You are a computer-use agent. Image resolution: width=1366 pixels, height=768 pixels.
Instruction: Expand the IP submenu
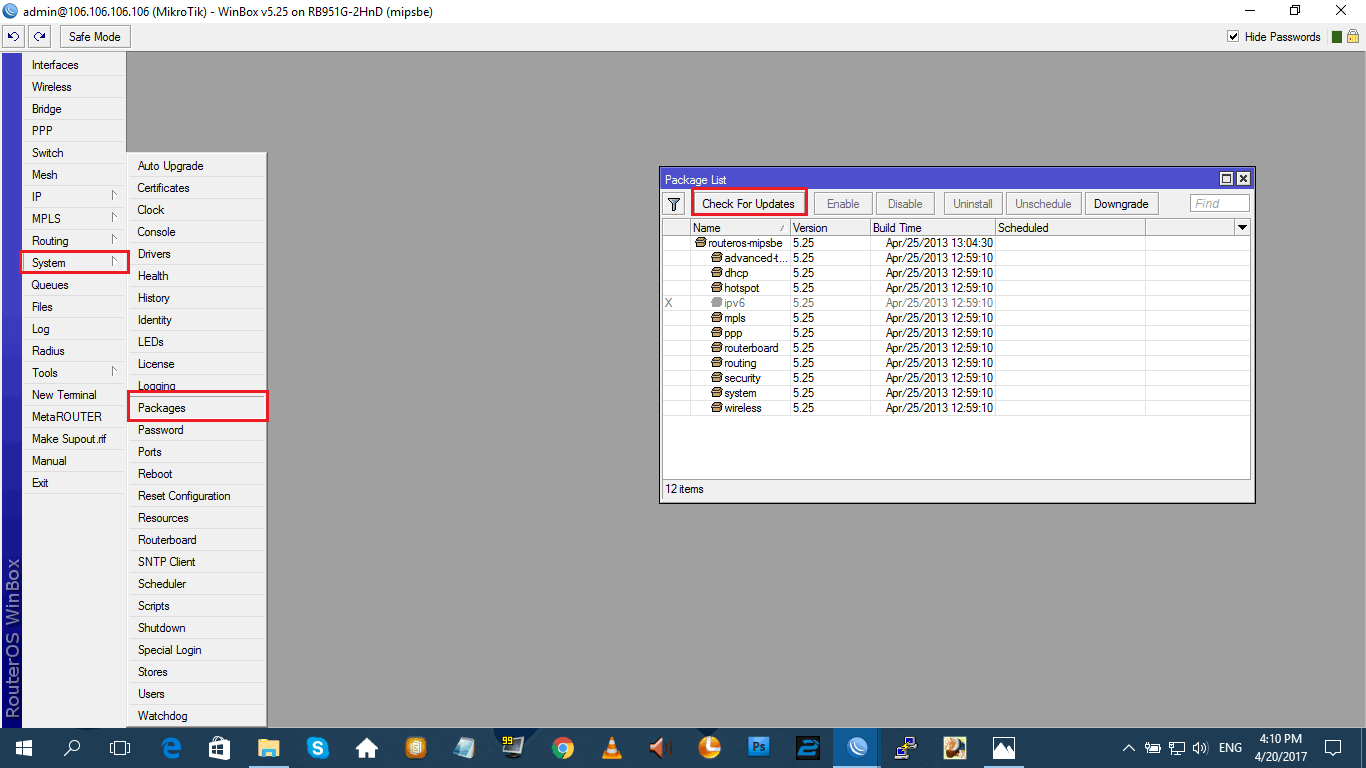[74, 197]
